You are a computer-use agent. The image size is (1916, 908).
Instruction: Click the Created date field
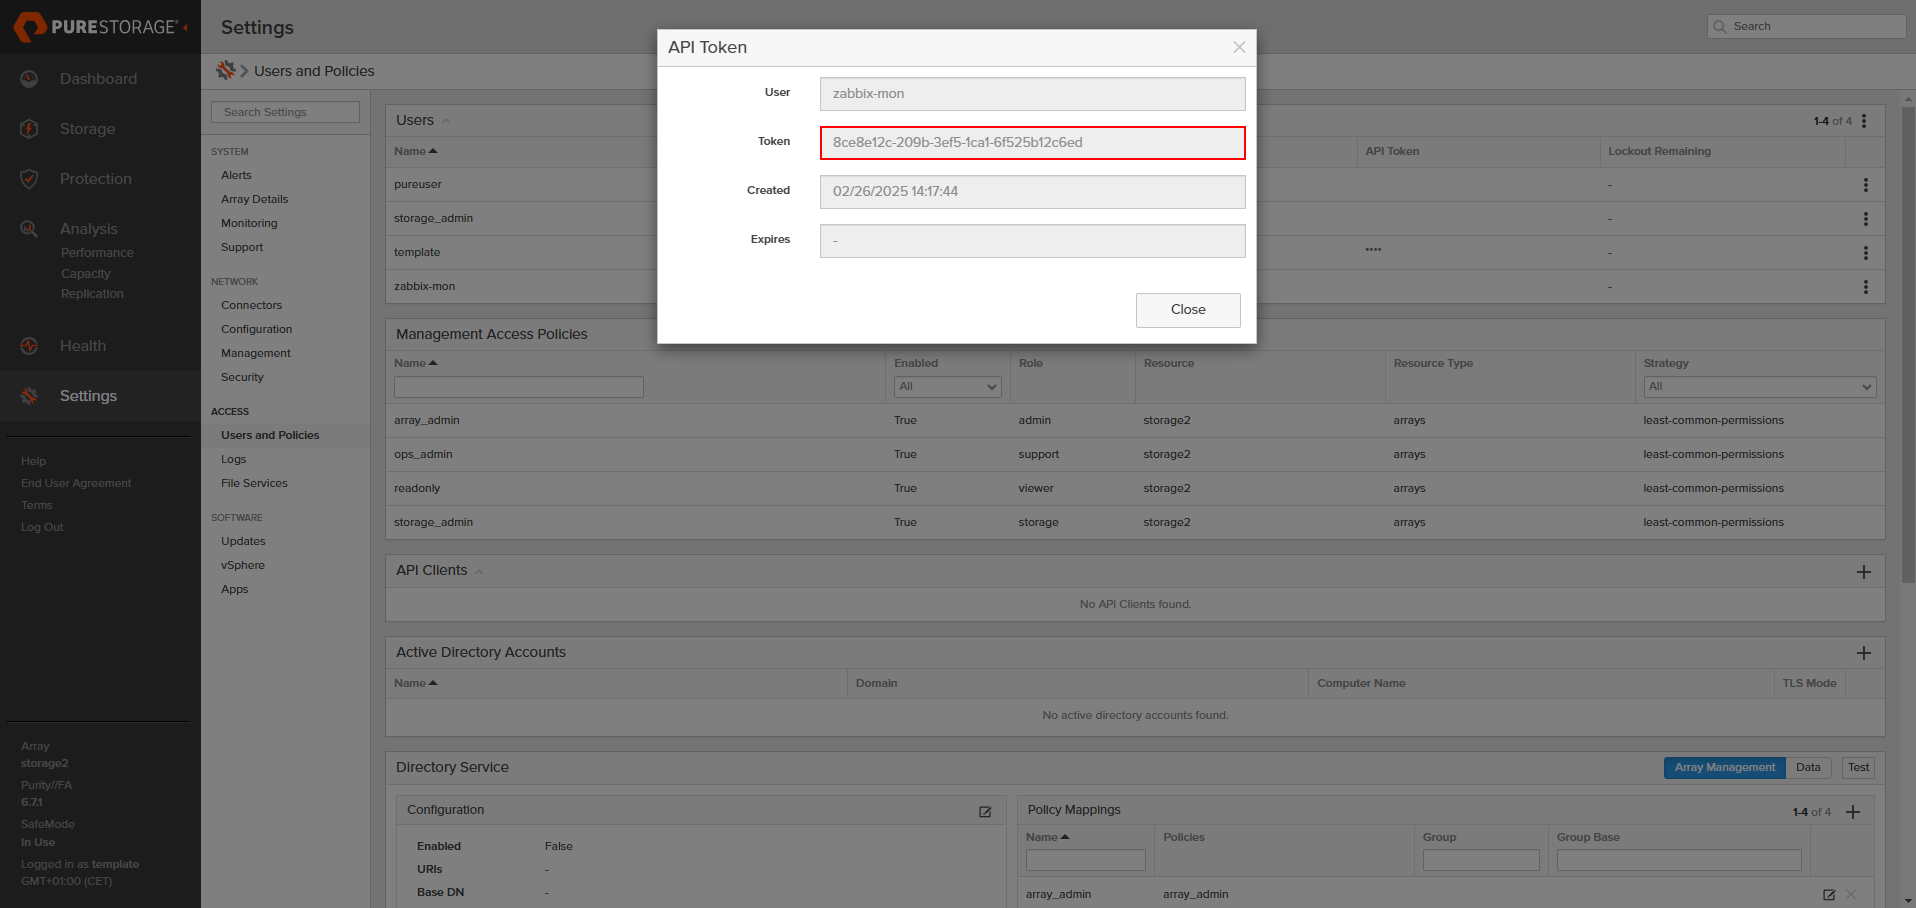(x=1032, y=192)
